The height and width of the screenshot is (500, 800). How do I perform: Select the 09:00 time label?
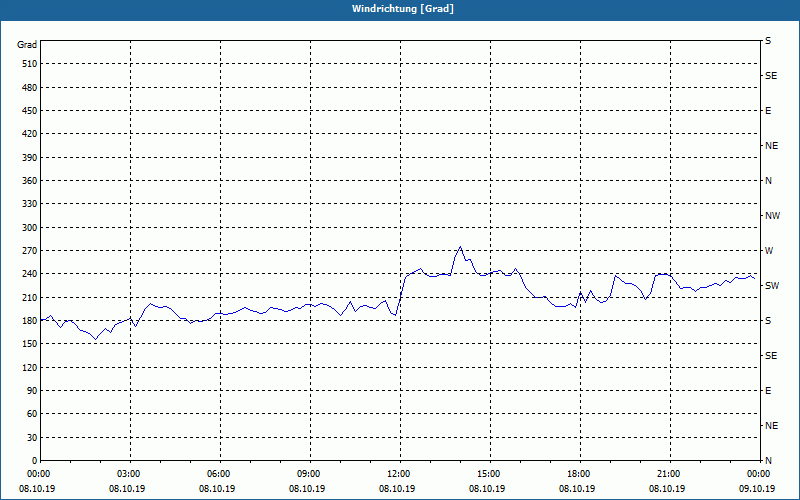(307, 474)
